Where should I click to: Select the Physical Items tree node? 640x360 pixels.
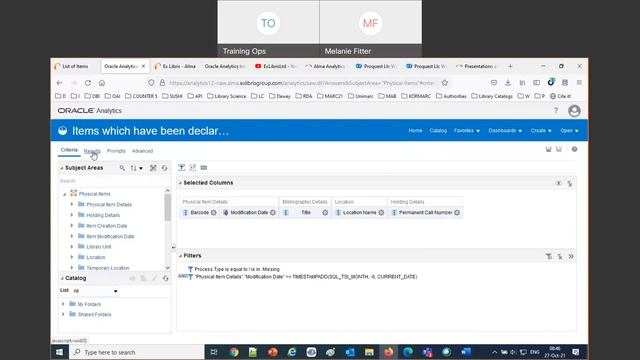(x=94, y=194)
